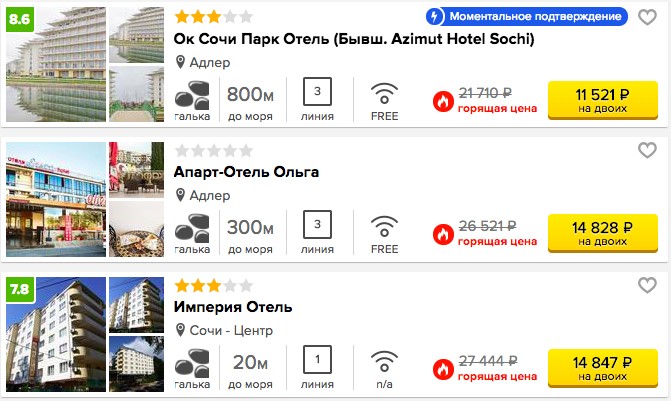Choose the 14 847 ₽ на двоих button

click(x=603, y=368)
